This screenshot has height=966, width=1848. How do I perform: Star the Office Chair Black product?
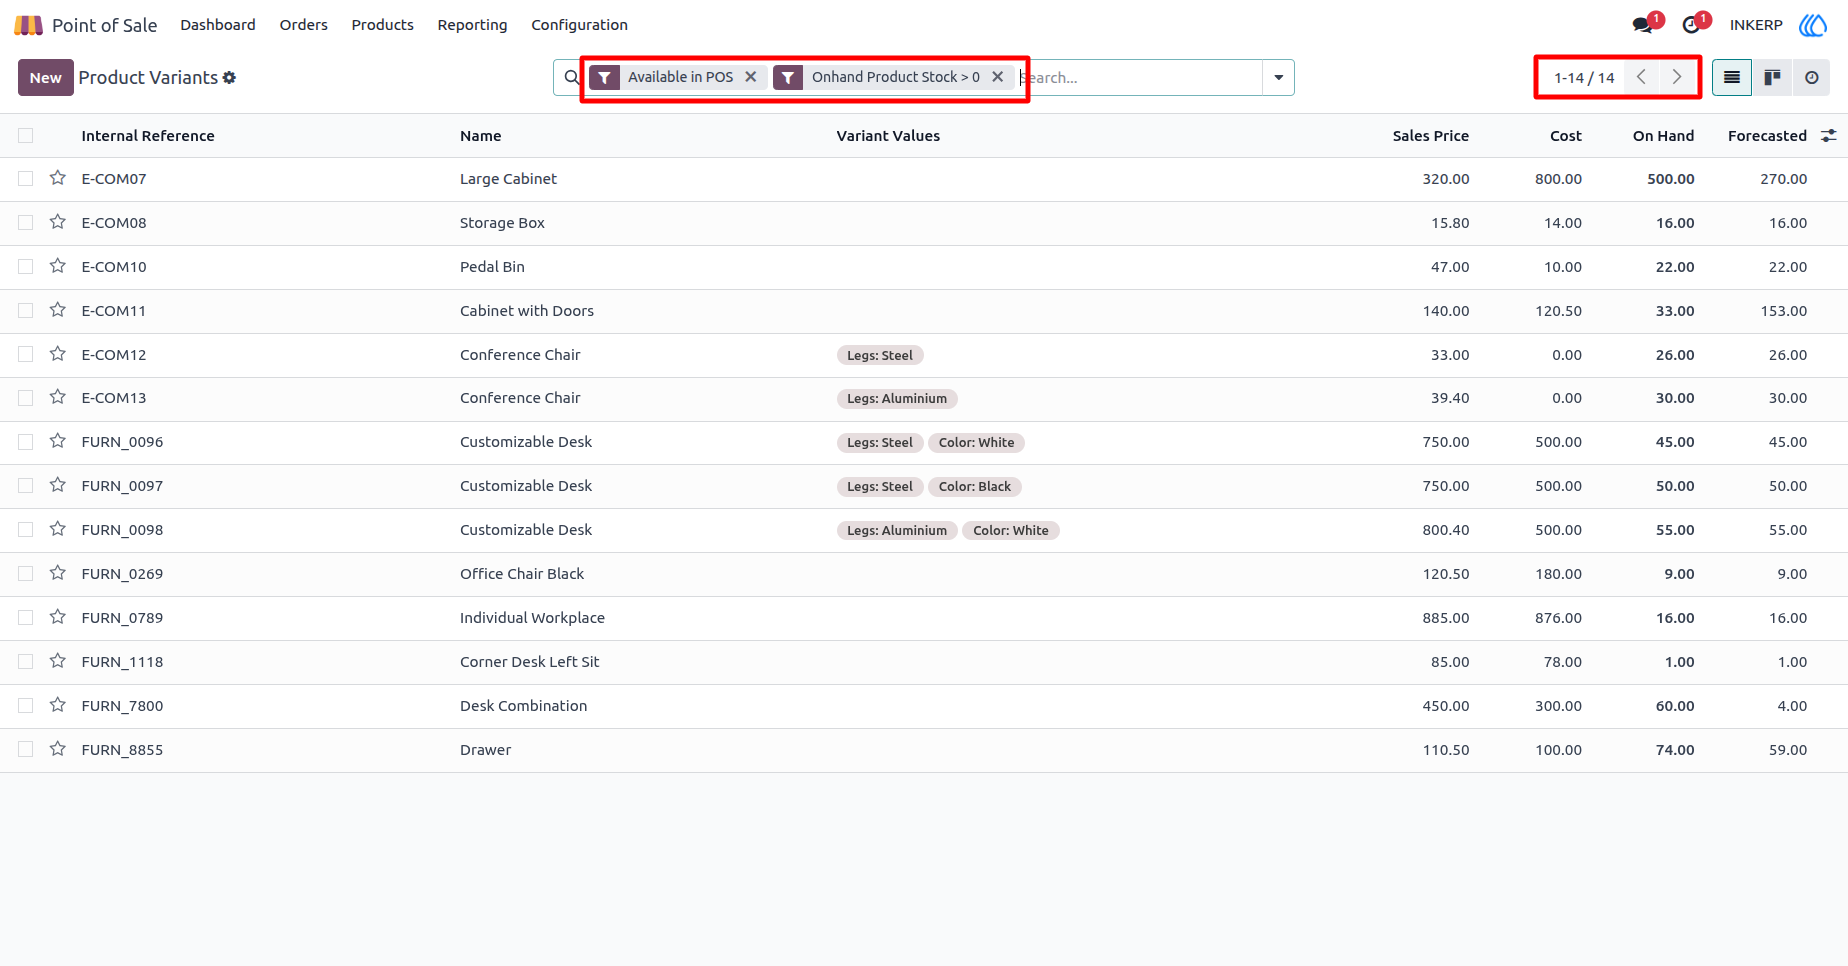click(58, 573)
